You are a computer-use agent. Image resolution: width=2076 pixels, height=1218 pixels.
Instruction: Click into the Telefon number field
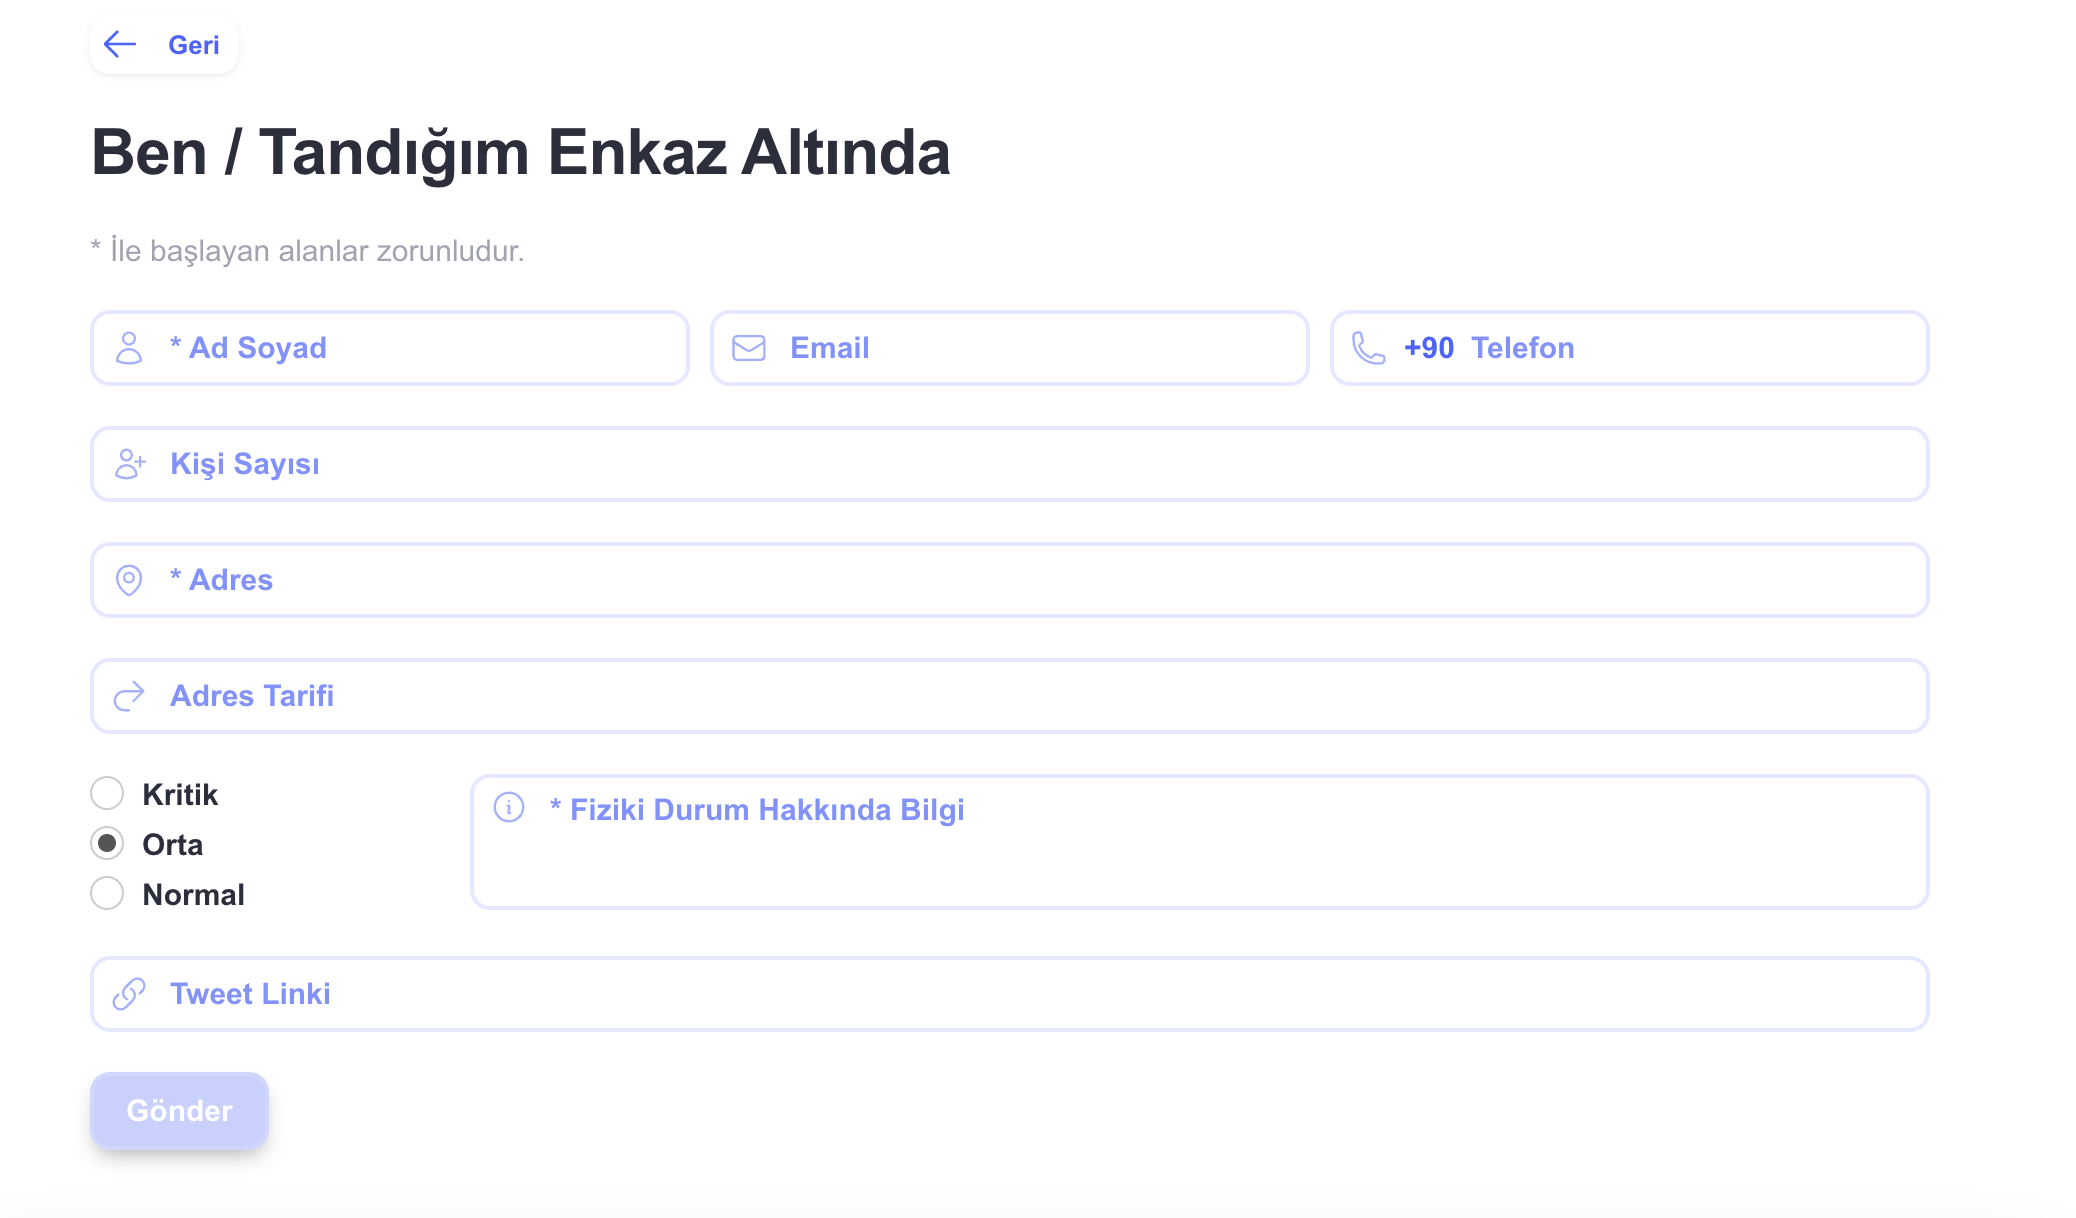(1650, 347)
